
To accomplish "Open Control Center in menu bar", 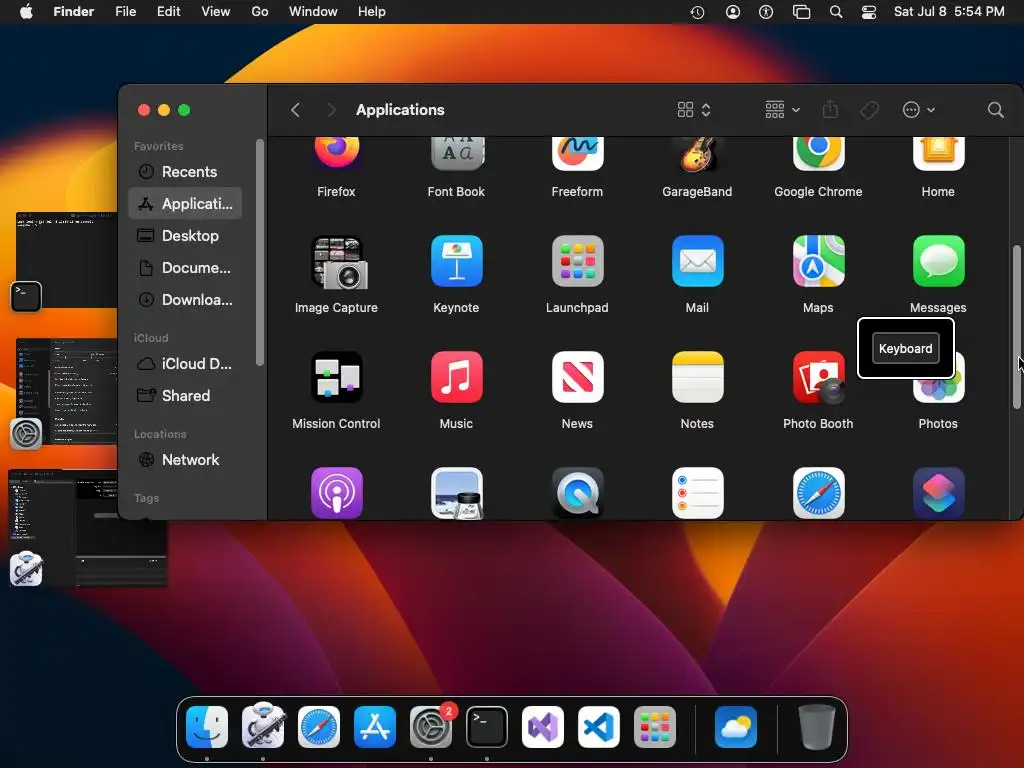I will point(869,12).
